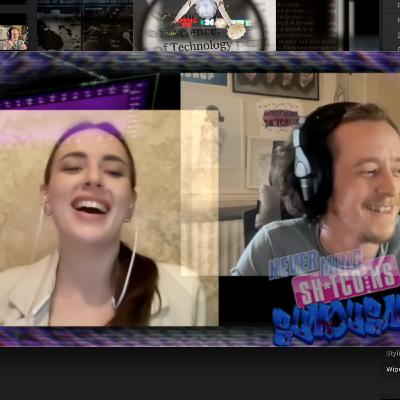400x400 pixels.
Task: Click the blue sign behind the man
Action: 204,79
